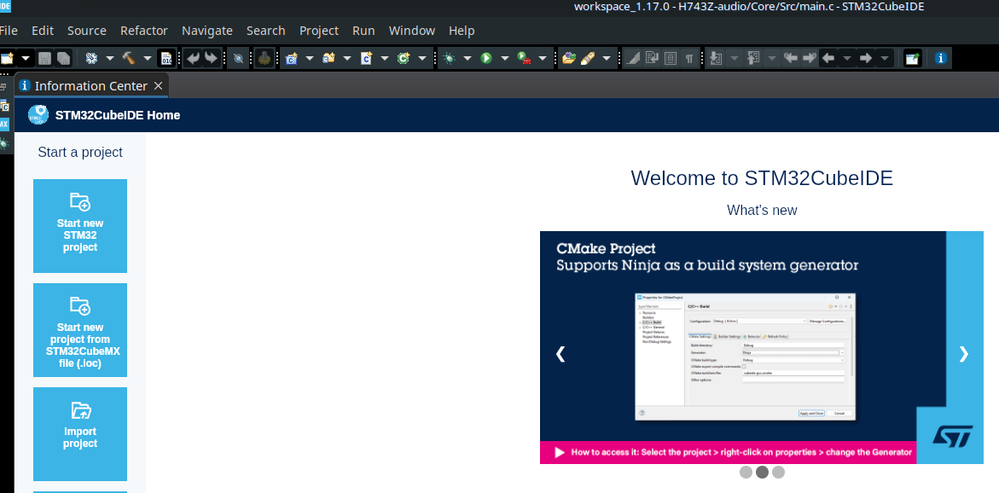The width and height of the screenshot is (999, 493).
Task: Click the New C source file icon
Action: [x=366, y=59]
